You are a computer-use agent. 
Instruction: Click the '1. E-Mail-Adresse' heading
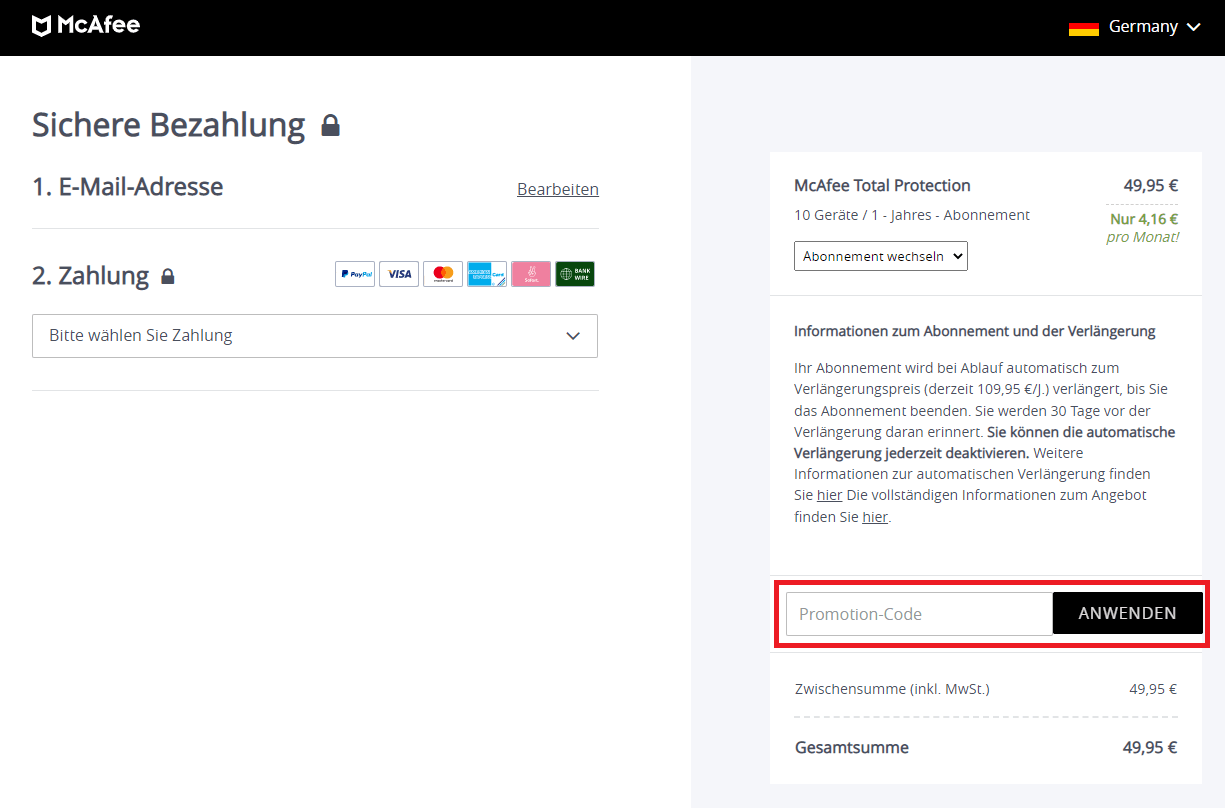tap(128, 187)
